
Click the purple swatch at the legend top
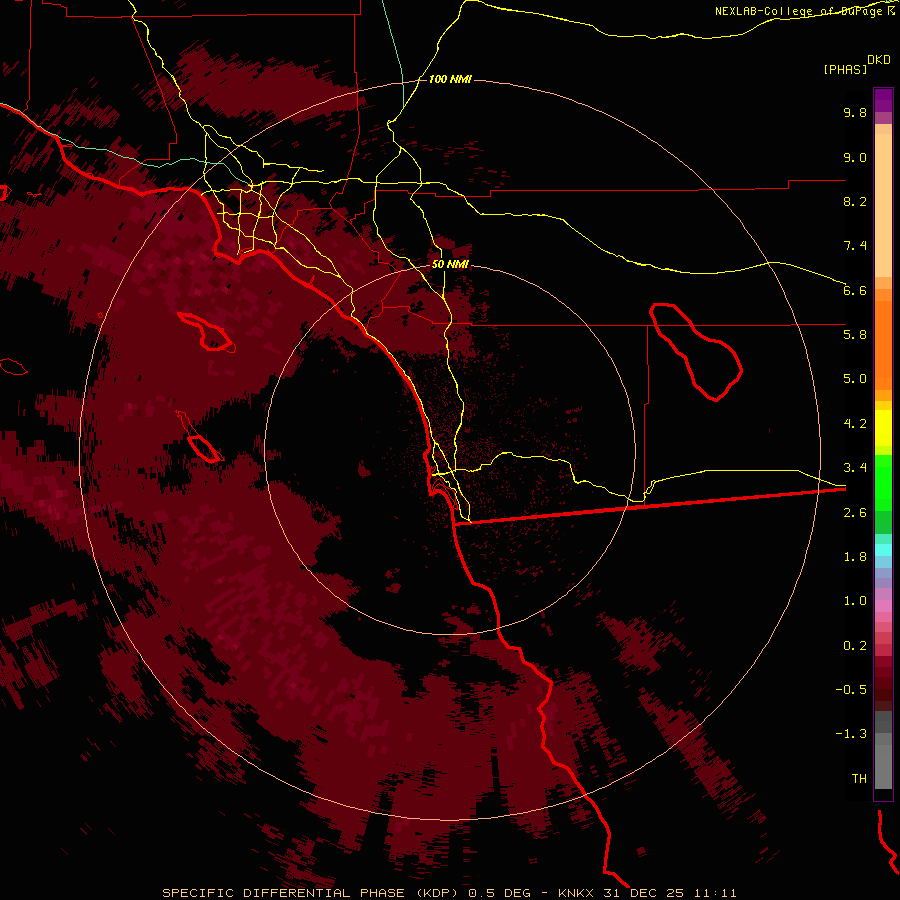[883, 100]
